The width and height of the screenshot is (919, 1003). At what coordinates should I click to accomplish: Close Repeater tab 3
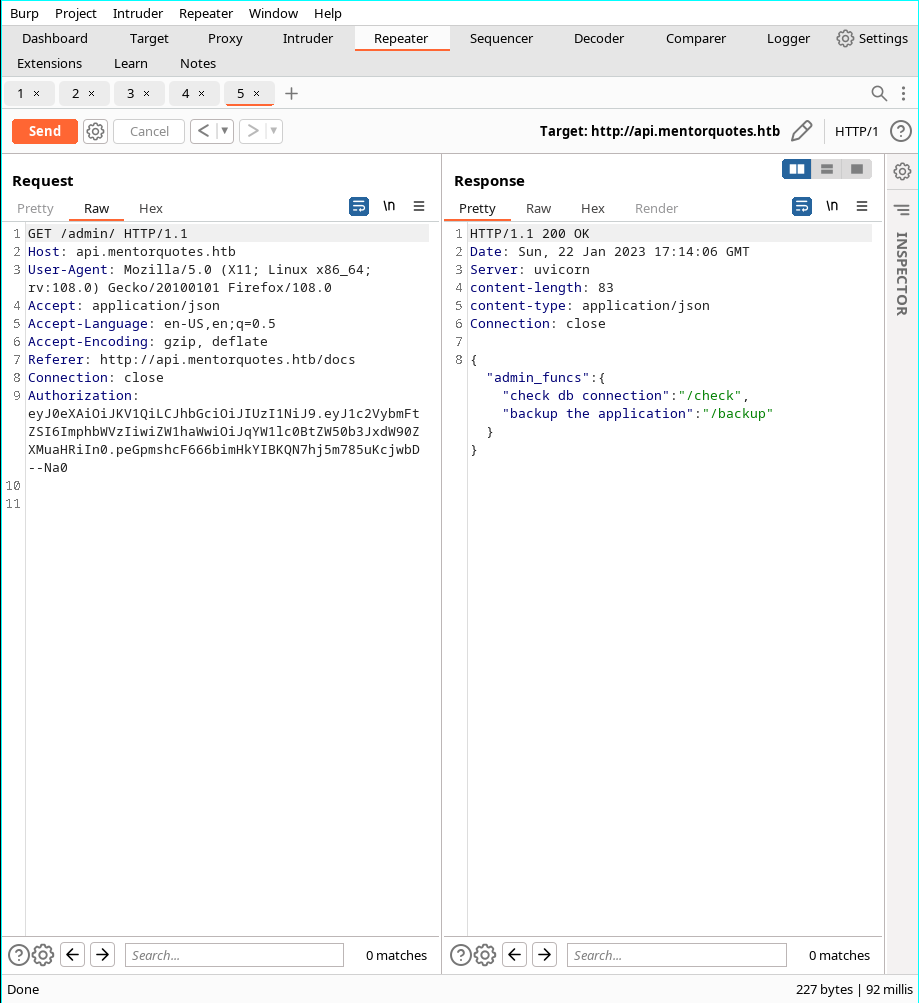click(x=146, y=93)
